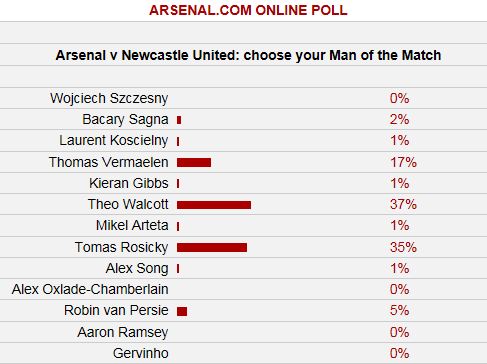Viewport: 487px width, 364px height.
Task: Select the Kieran Gibbs row label
Action: coord(129,183)
